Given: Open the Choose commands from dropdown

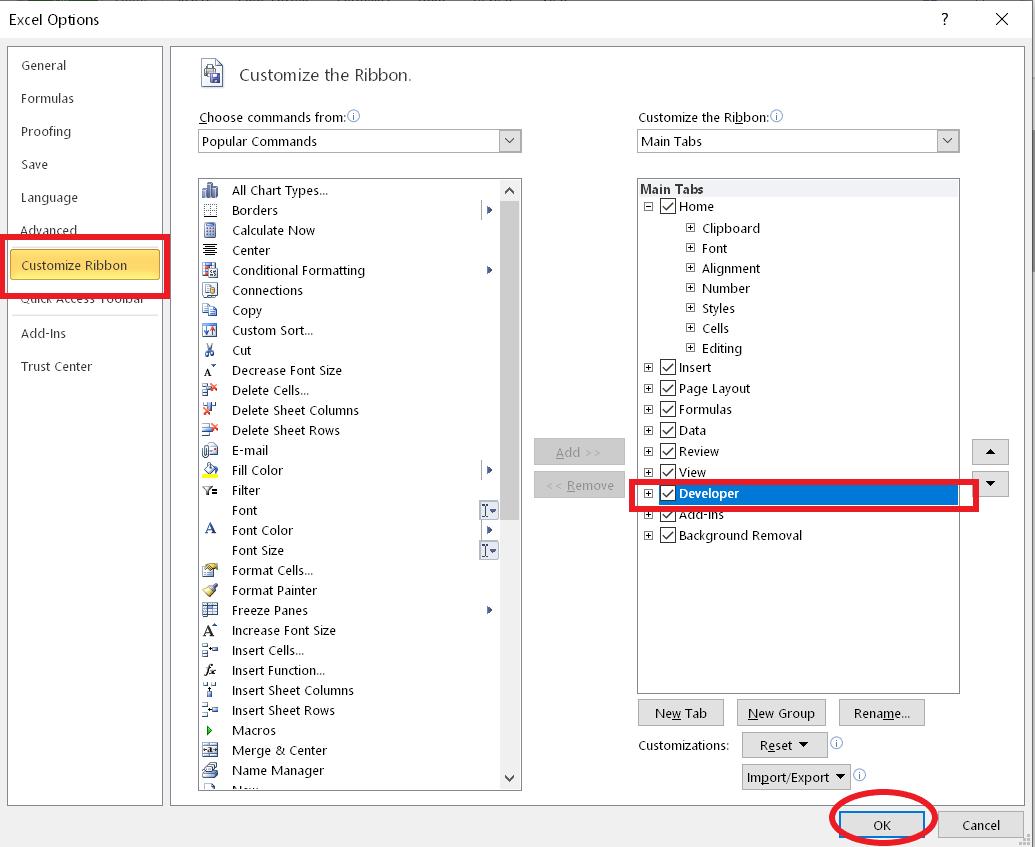Looking at the screenshot, I should (510, 140).
